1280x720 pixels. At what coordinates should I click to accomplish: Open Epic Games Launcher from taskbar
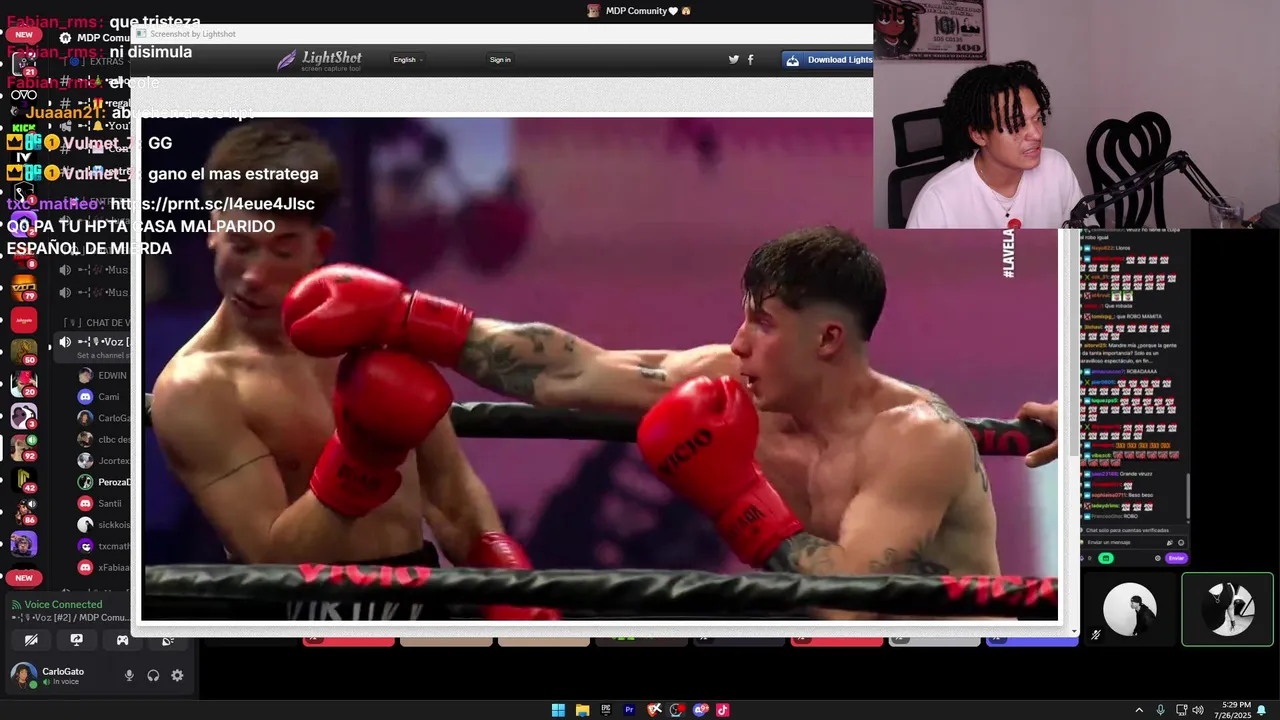click(606, 710)
